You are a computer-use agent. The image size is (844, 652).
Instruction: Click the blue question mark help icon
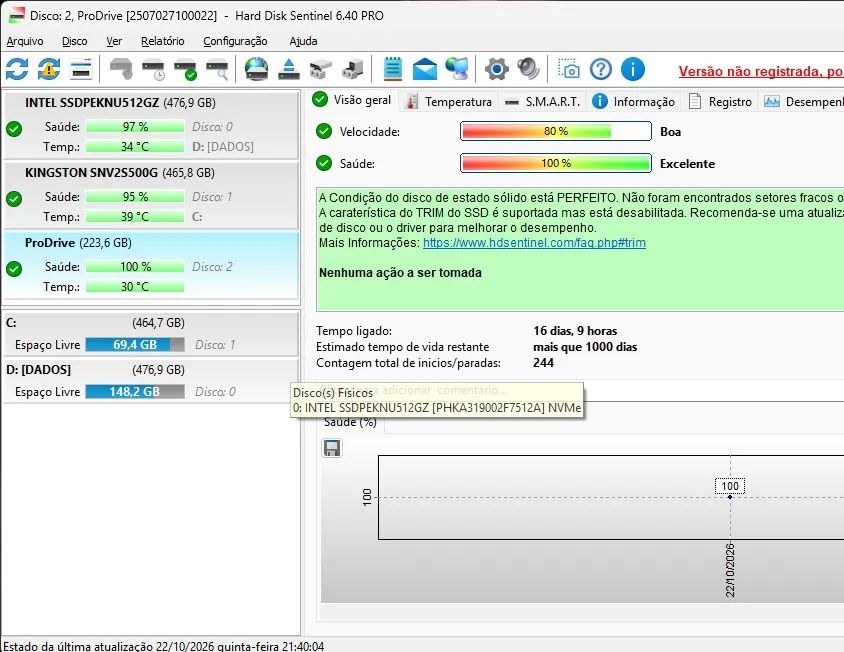click(x=601, y=69)
